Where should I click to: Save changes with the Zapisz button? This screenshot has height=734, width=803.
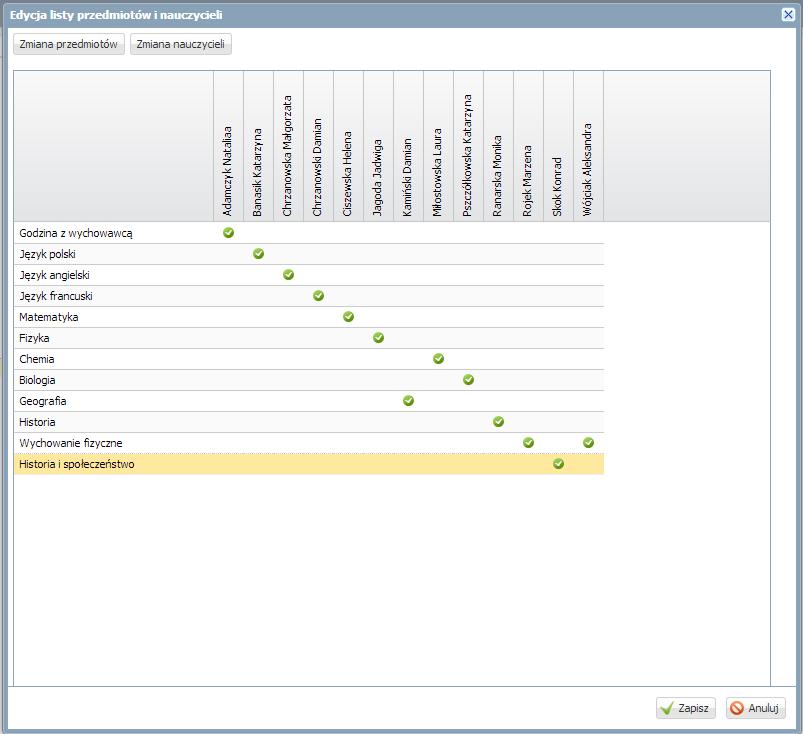[686, 708]
